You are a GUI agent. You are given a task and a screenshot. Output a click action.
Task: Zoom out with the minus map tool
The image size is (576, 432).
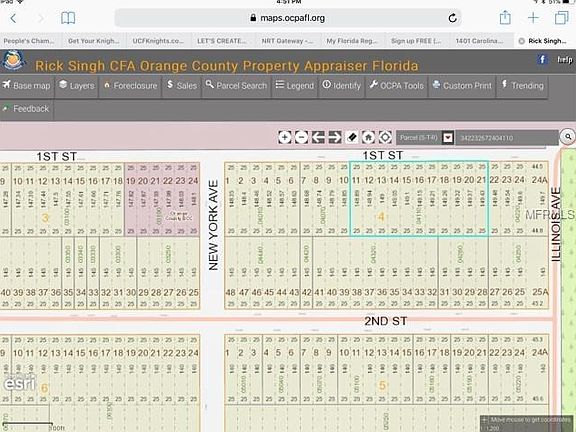302,137
